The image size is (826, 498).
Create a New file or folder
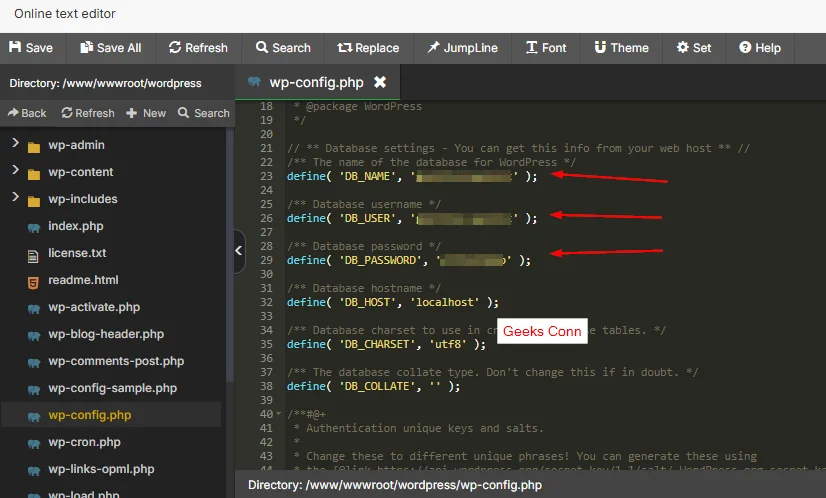tap(146, 113)
